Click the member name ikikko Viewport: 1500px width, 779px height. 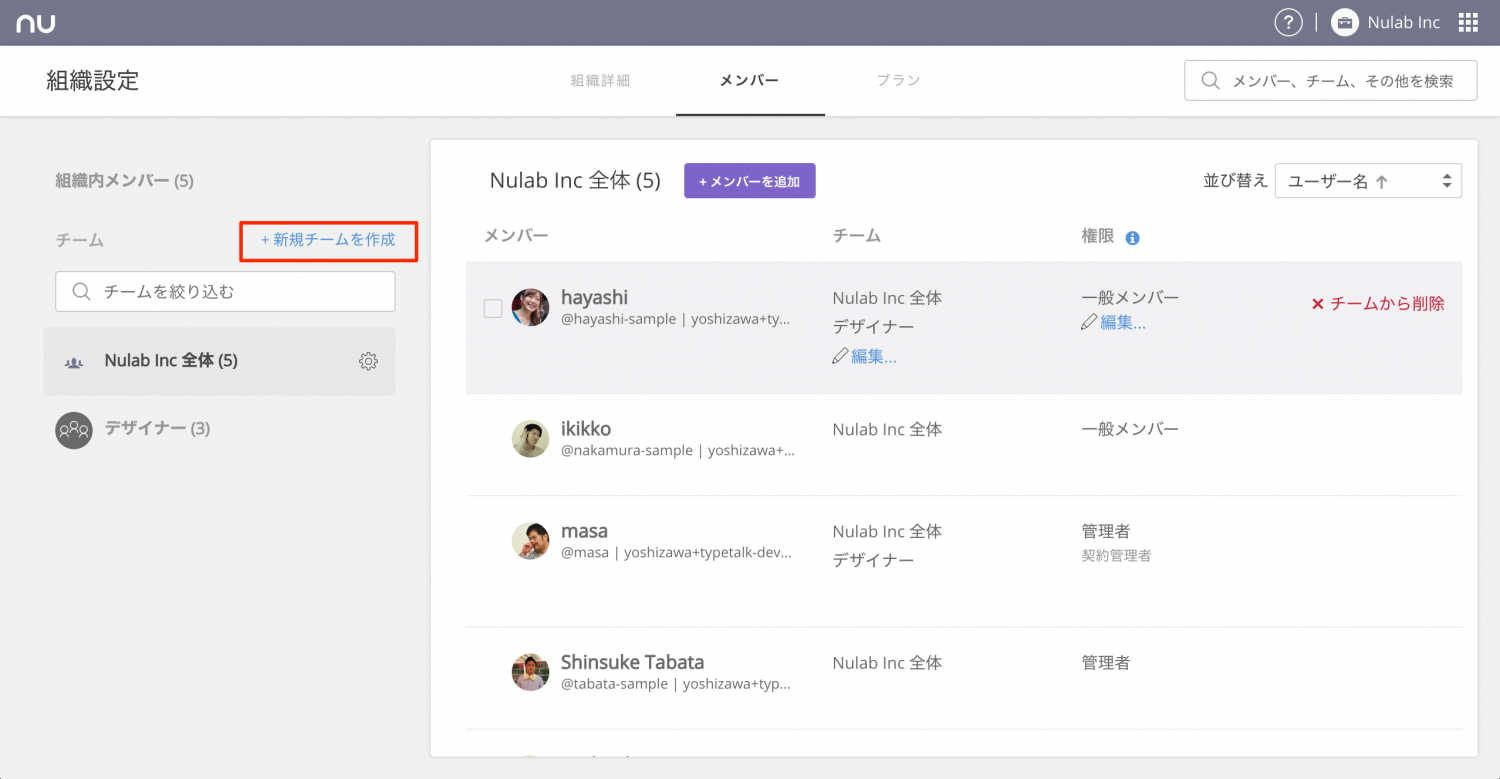click(x=586, y=429)
